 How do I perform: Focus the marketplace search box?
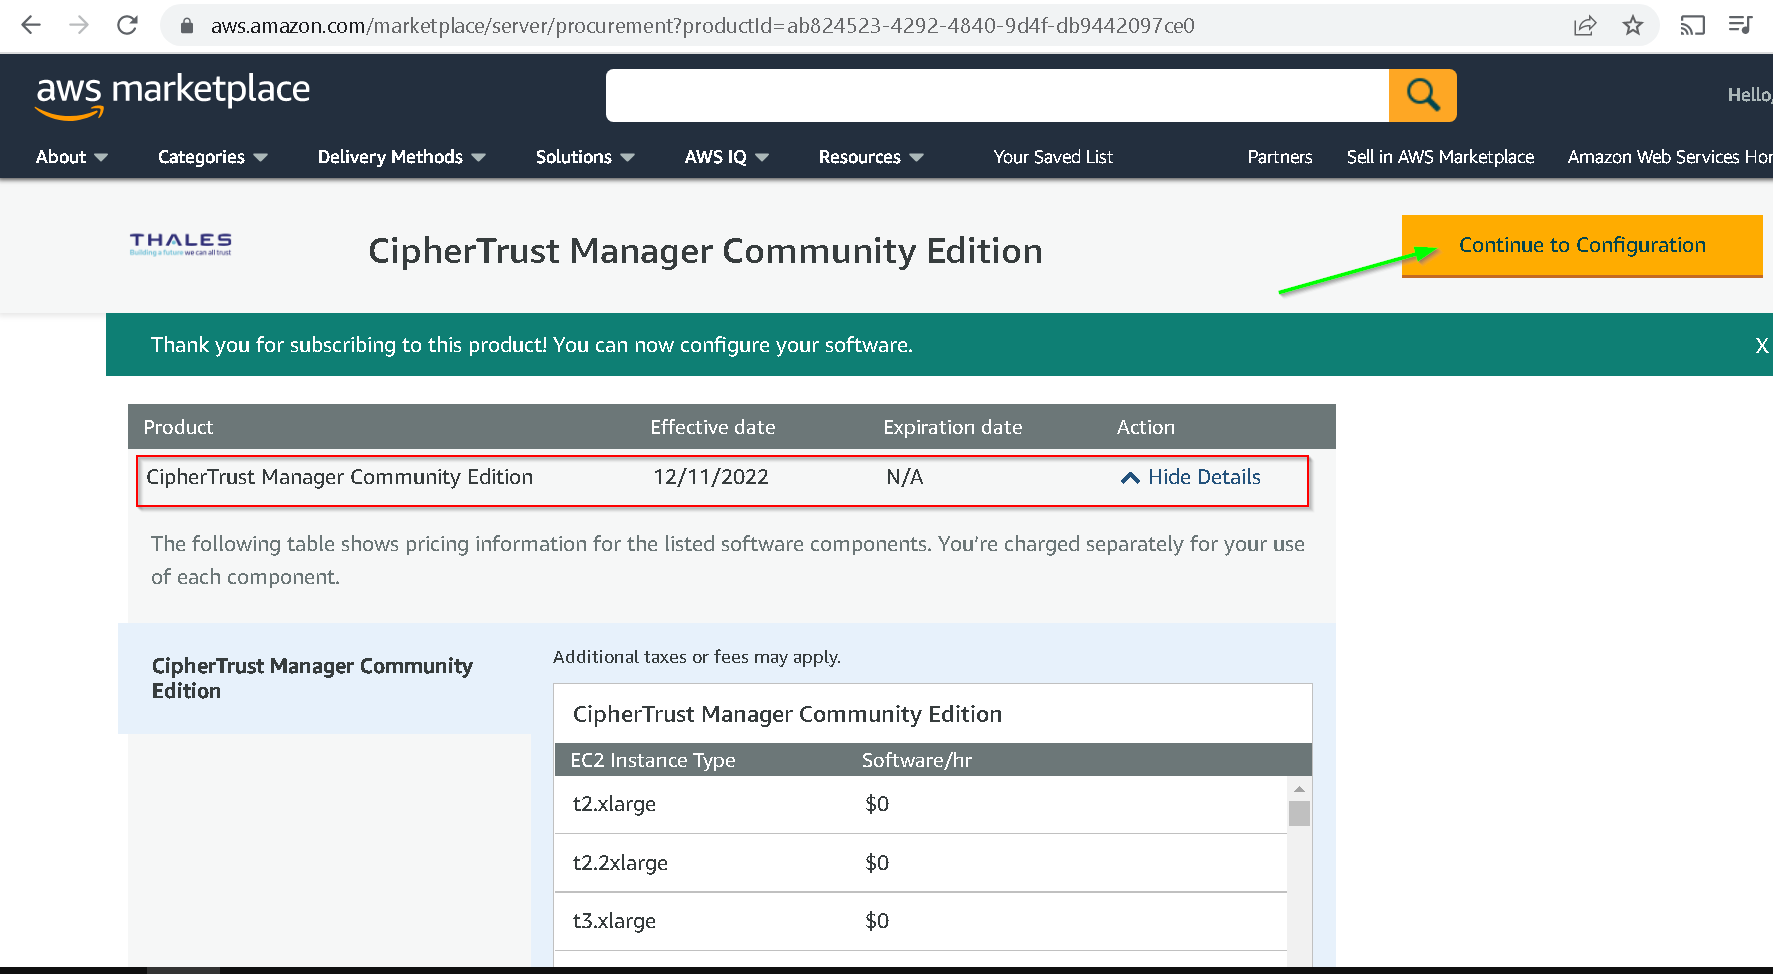tap(997, 95)
